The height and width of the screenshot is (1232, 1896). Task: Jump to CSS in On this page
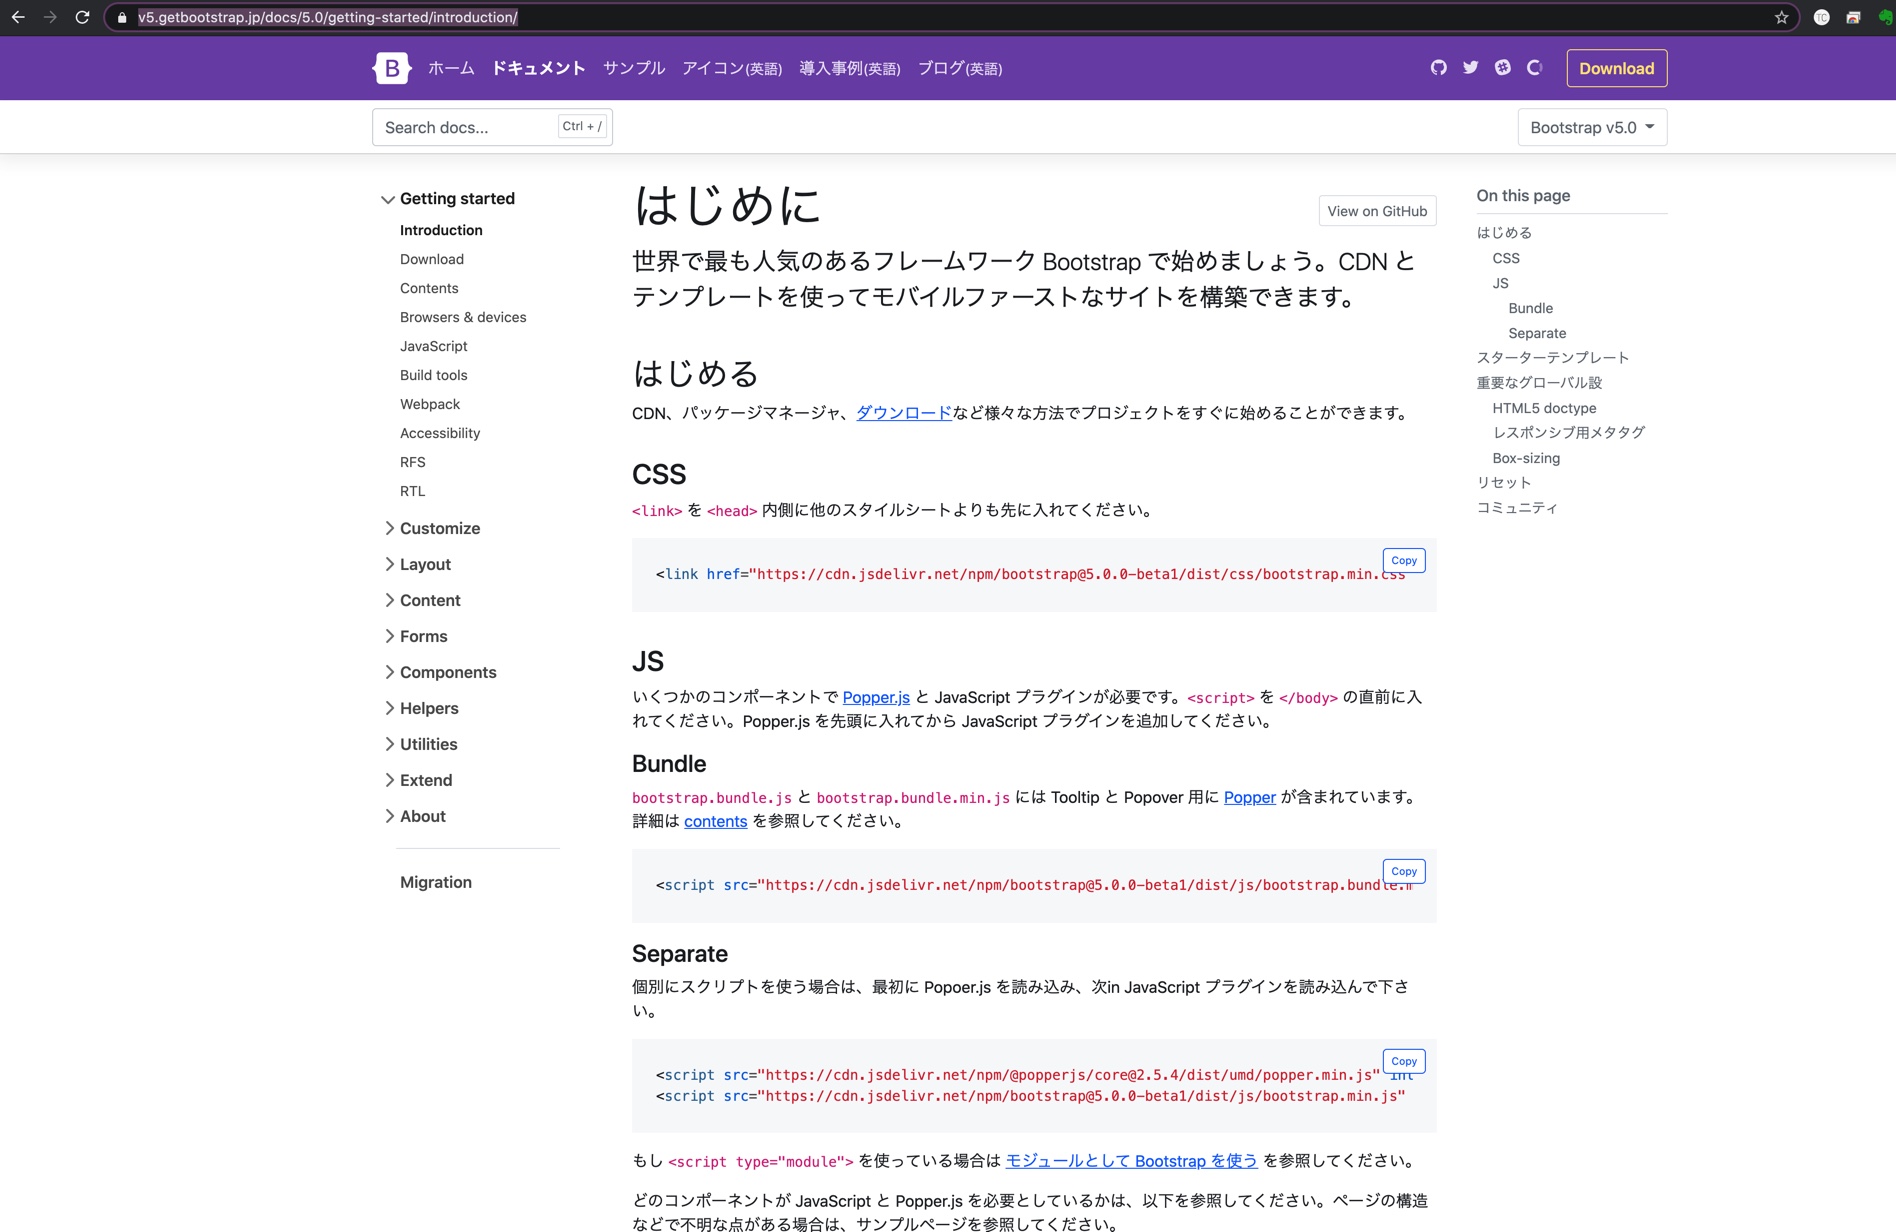click(1506, 258)
